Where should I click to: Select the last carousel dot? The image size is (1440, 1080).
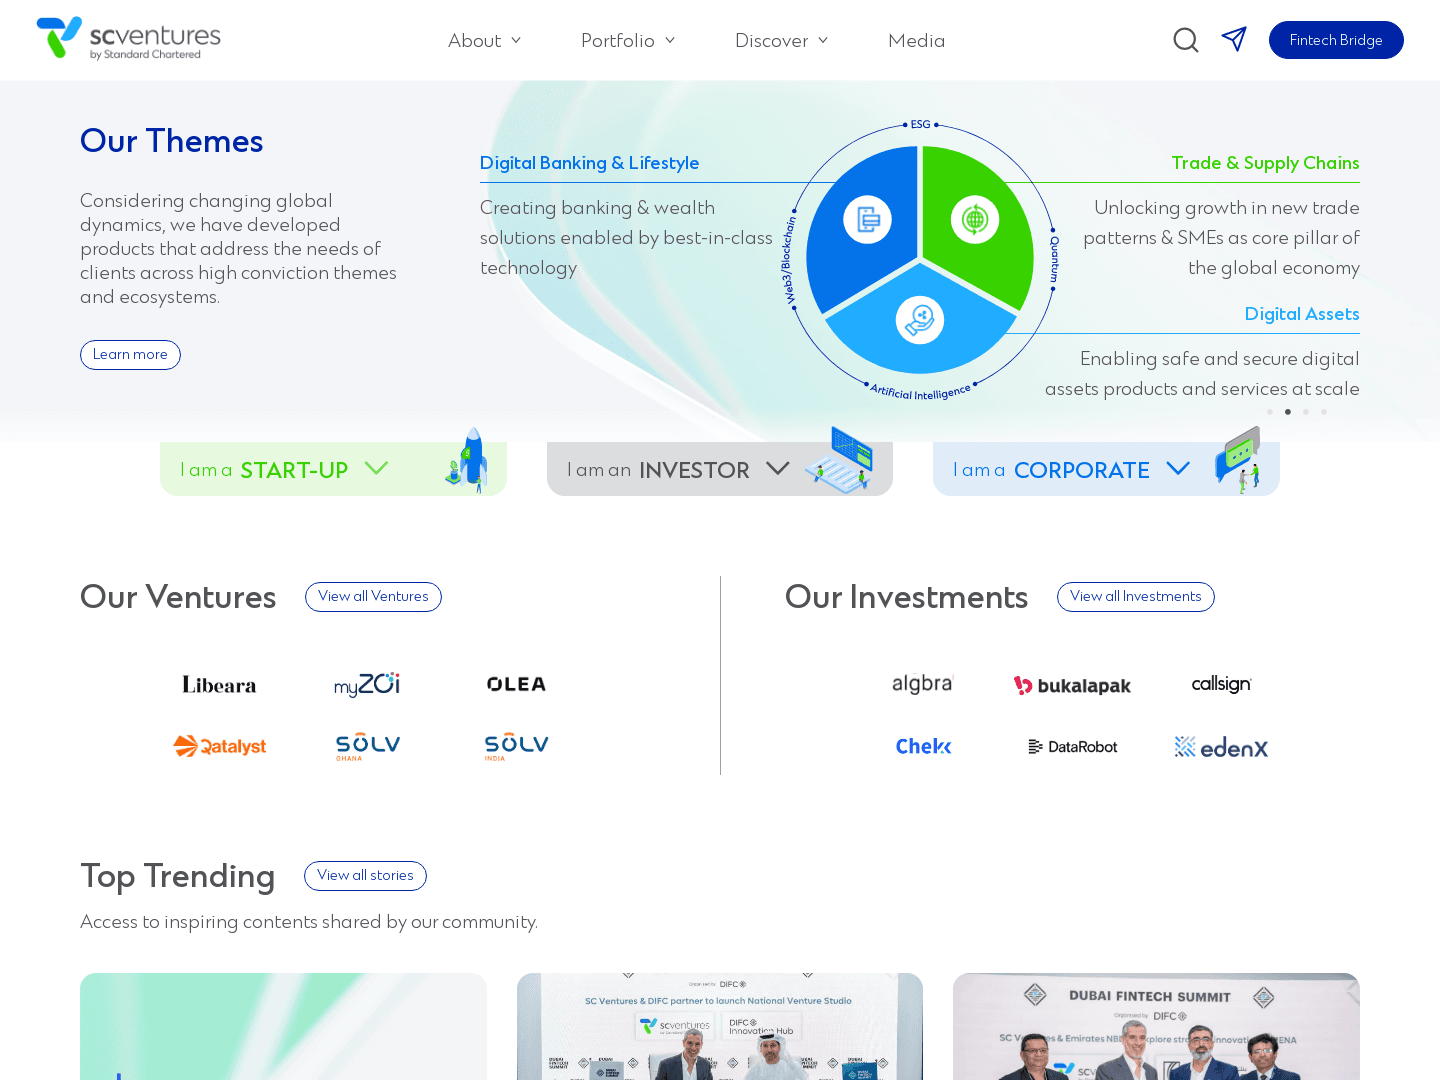pos(1324,412)
